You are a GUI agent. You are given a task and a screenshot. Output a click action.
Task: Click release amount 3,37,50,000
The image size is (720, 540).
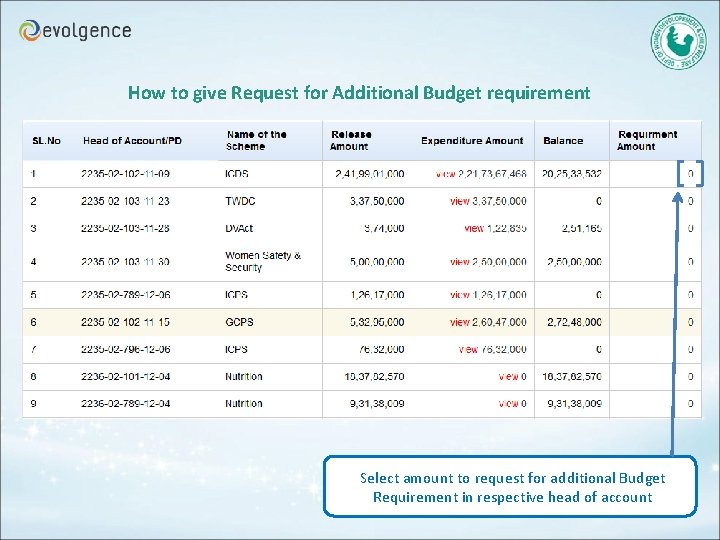377,201
